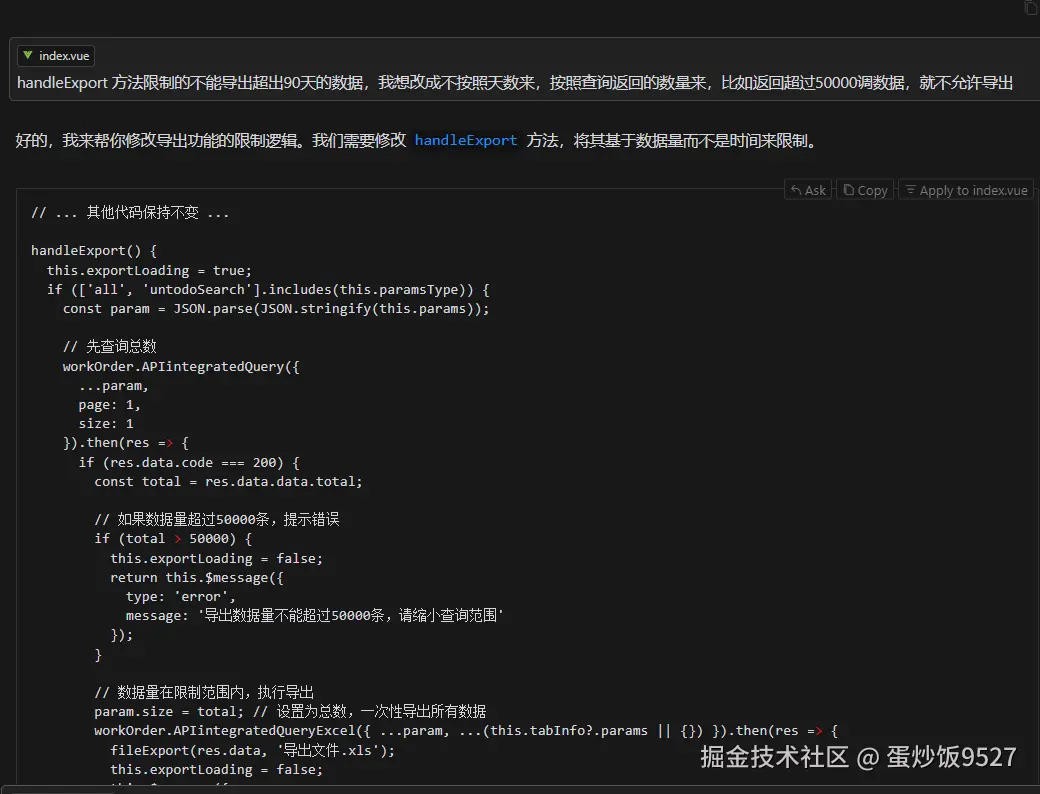1040x794 pixels.
Task: Click the message line '导出数据量不能超过50000条'
Action: click(315, 616)
